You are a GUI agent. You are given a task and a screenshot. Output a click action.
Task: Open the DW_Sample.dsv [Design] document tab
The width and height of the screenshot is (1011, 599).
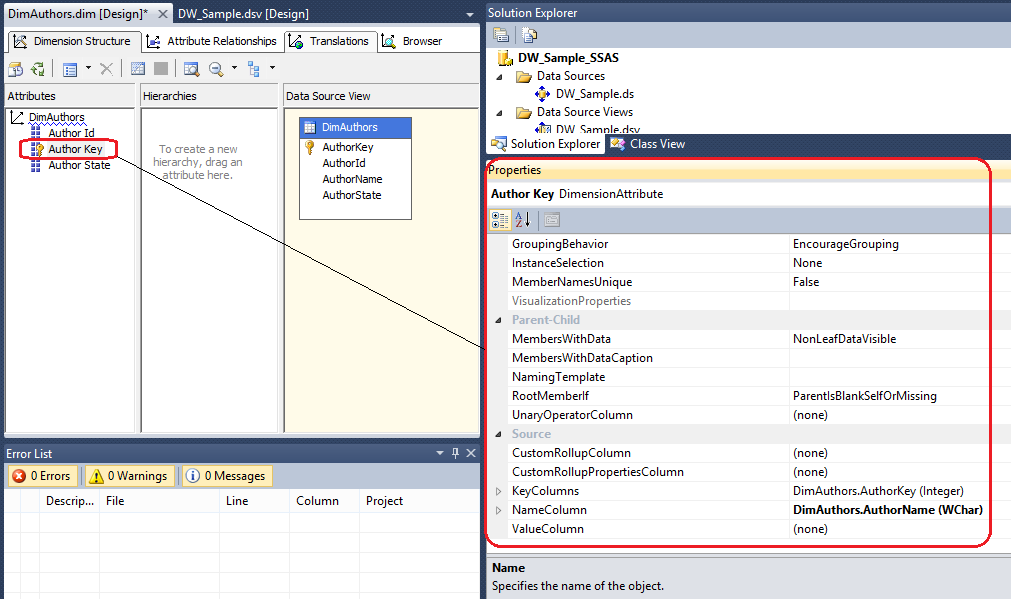tap(243, 14)
